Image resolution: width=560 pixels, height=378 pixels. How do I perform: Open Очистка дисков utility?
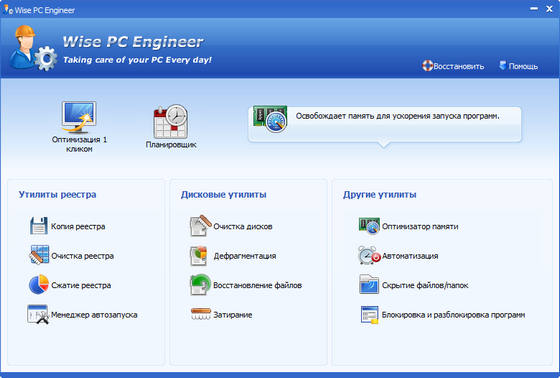[x=243, y=227]
